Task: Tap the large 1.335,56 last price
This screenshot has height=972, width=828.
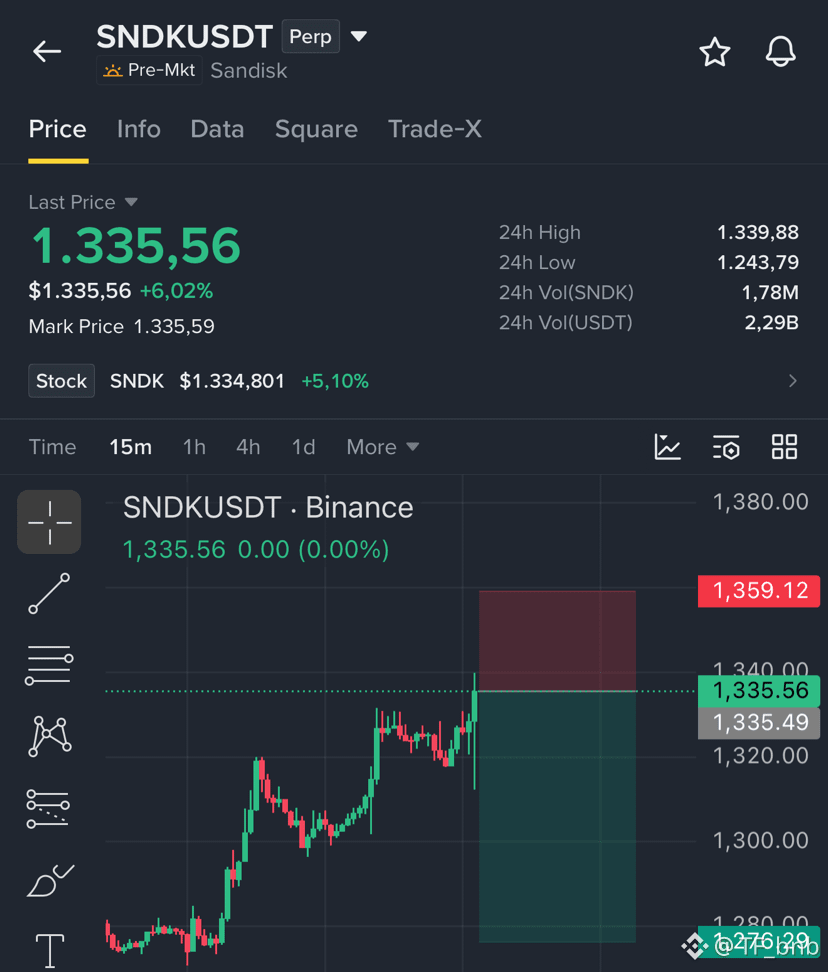Action: click(136, 246)
